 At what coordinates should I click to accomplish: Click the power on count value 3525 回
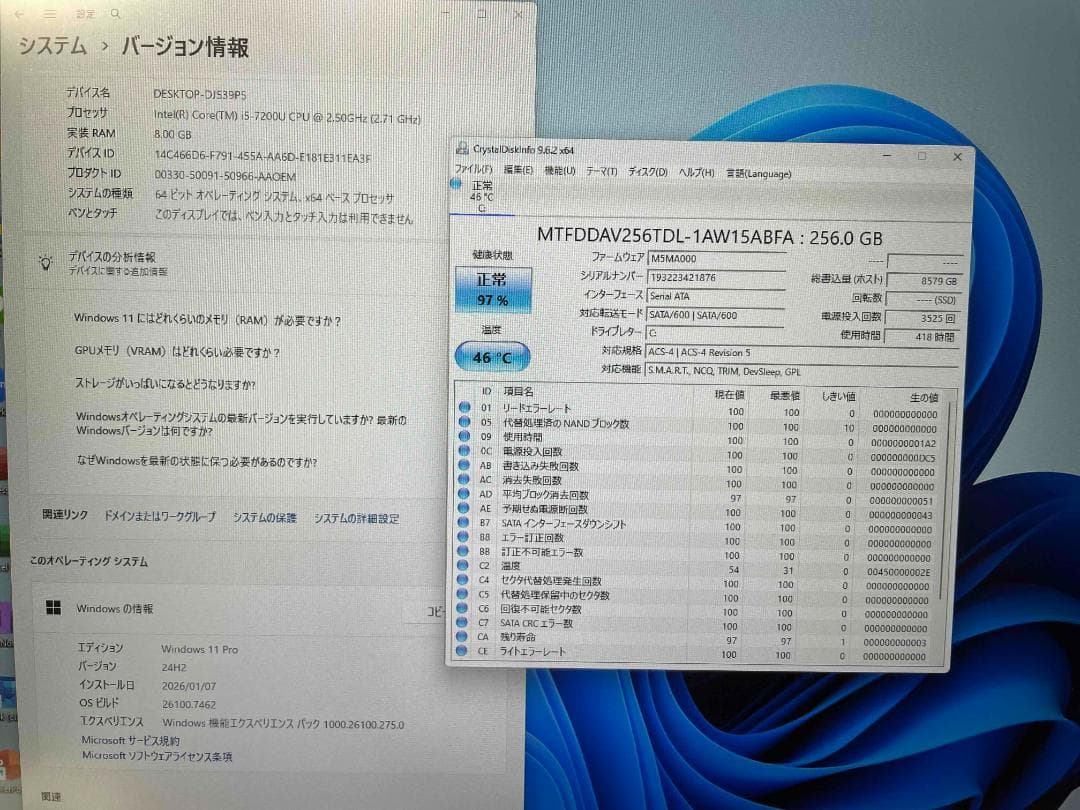point(923,318)
